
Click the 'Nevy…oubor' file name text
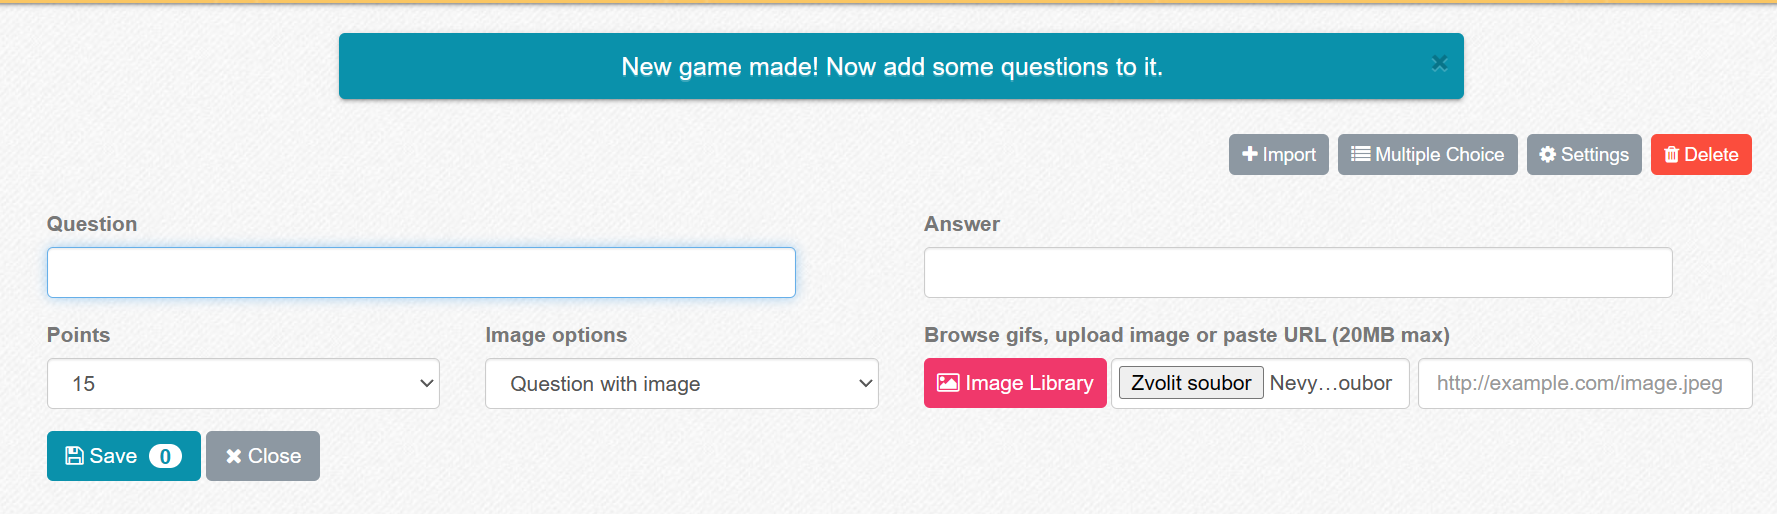click(1330, 384)
